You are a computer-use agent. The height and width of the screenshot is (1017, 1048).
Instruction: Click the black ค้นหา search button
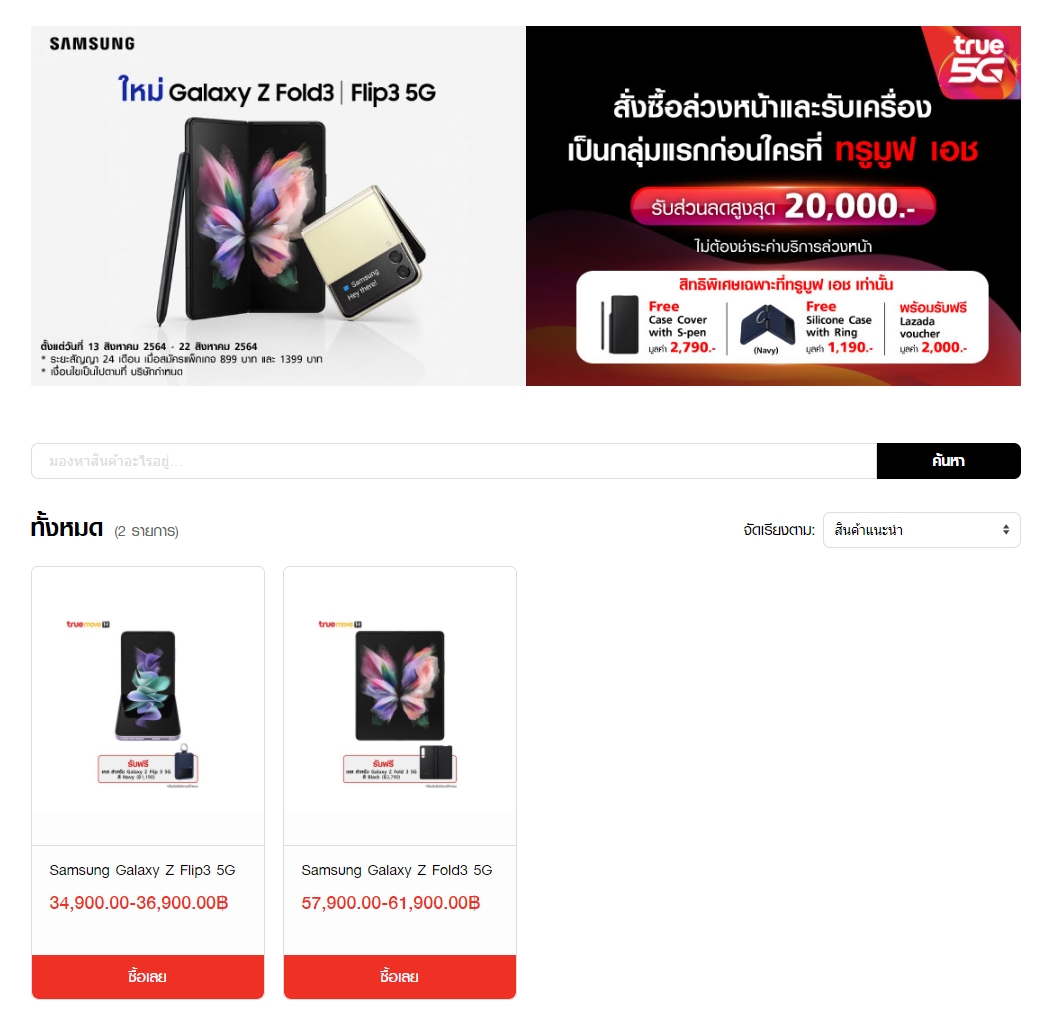click(948, 460)
